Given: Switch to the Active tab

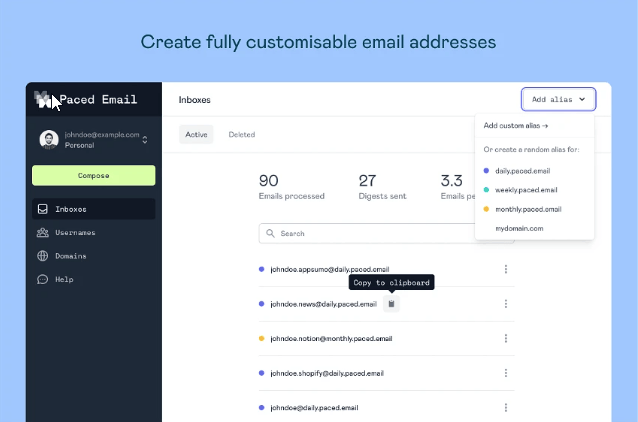Looking at the screenshot, I should pyautogui.click(x=196, y=134).
